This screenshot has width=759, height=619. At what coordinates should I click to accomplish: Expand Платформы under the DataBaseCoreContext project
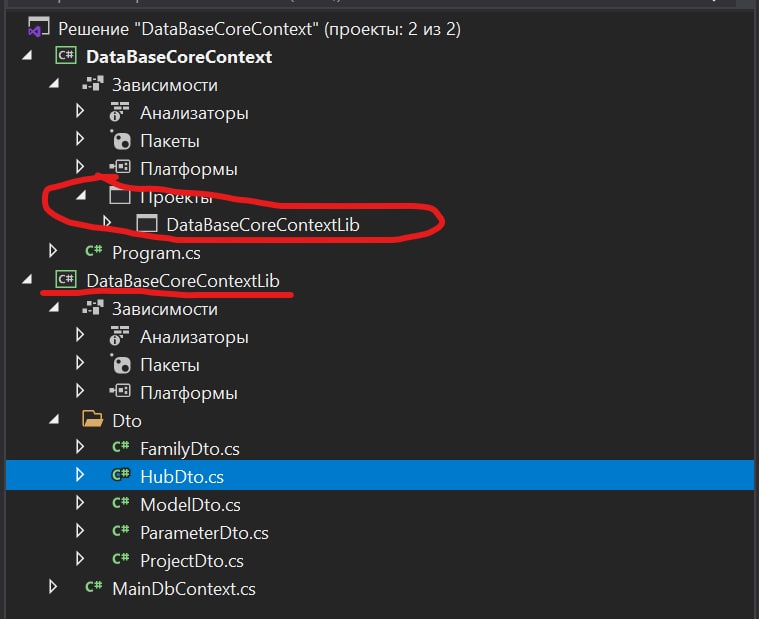[80, 167]
